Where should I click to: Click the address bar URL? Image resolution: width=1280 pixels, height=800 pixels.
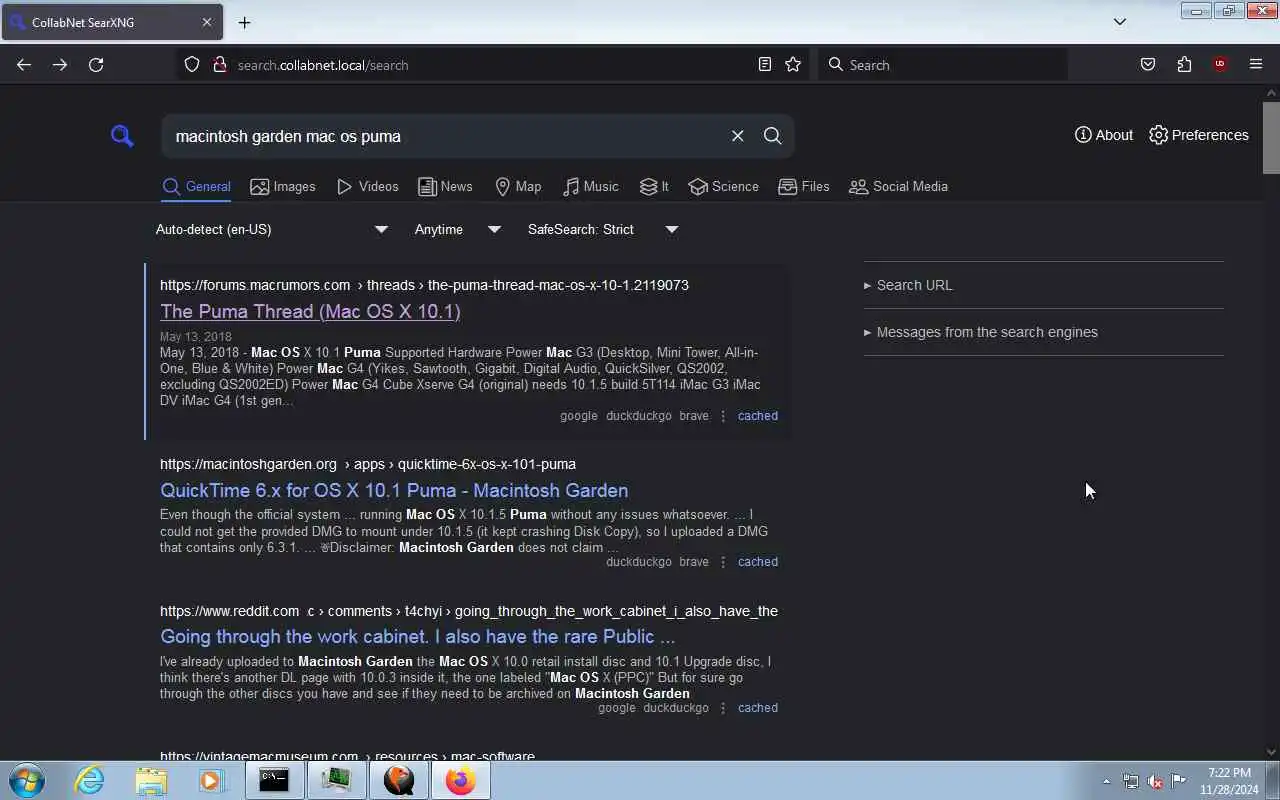323,65
